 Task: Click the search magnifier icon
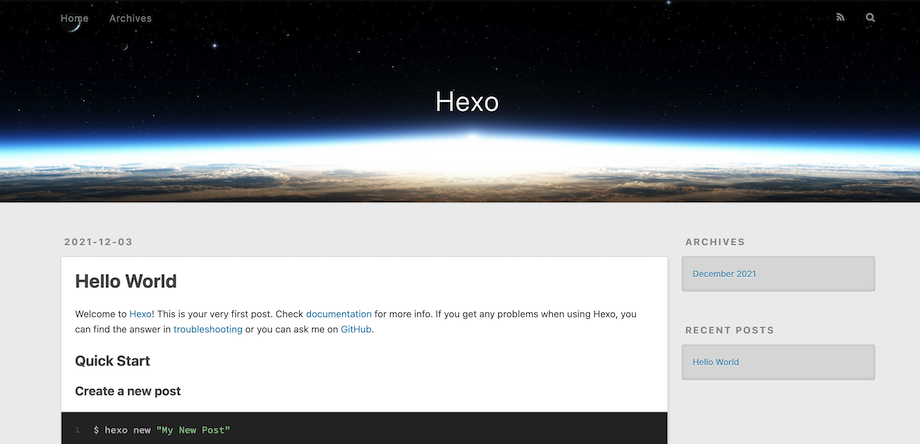870,18
